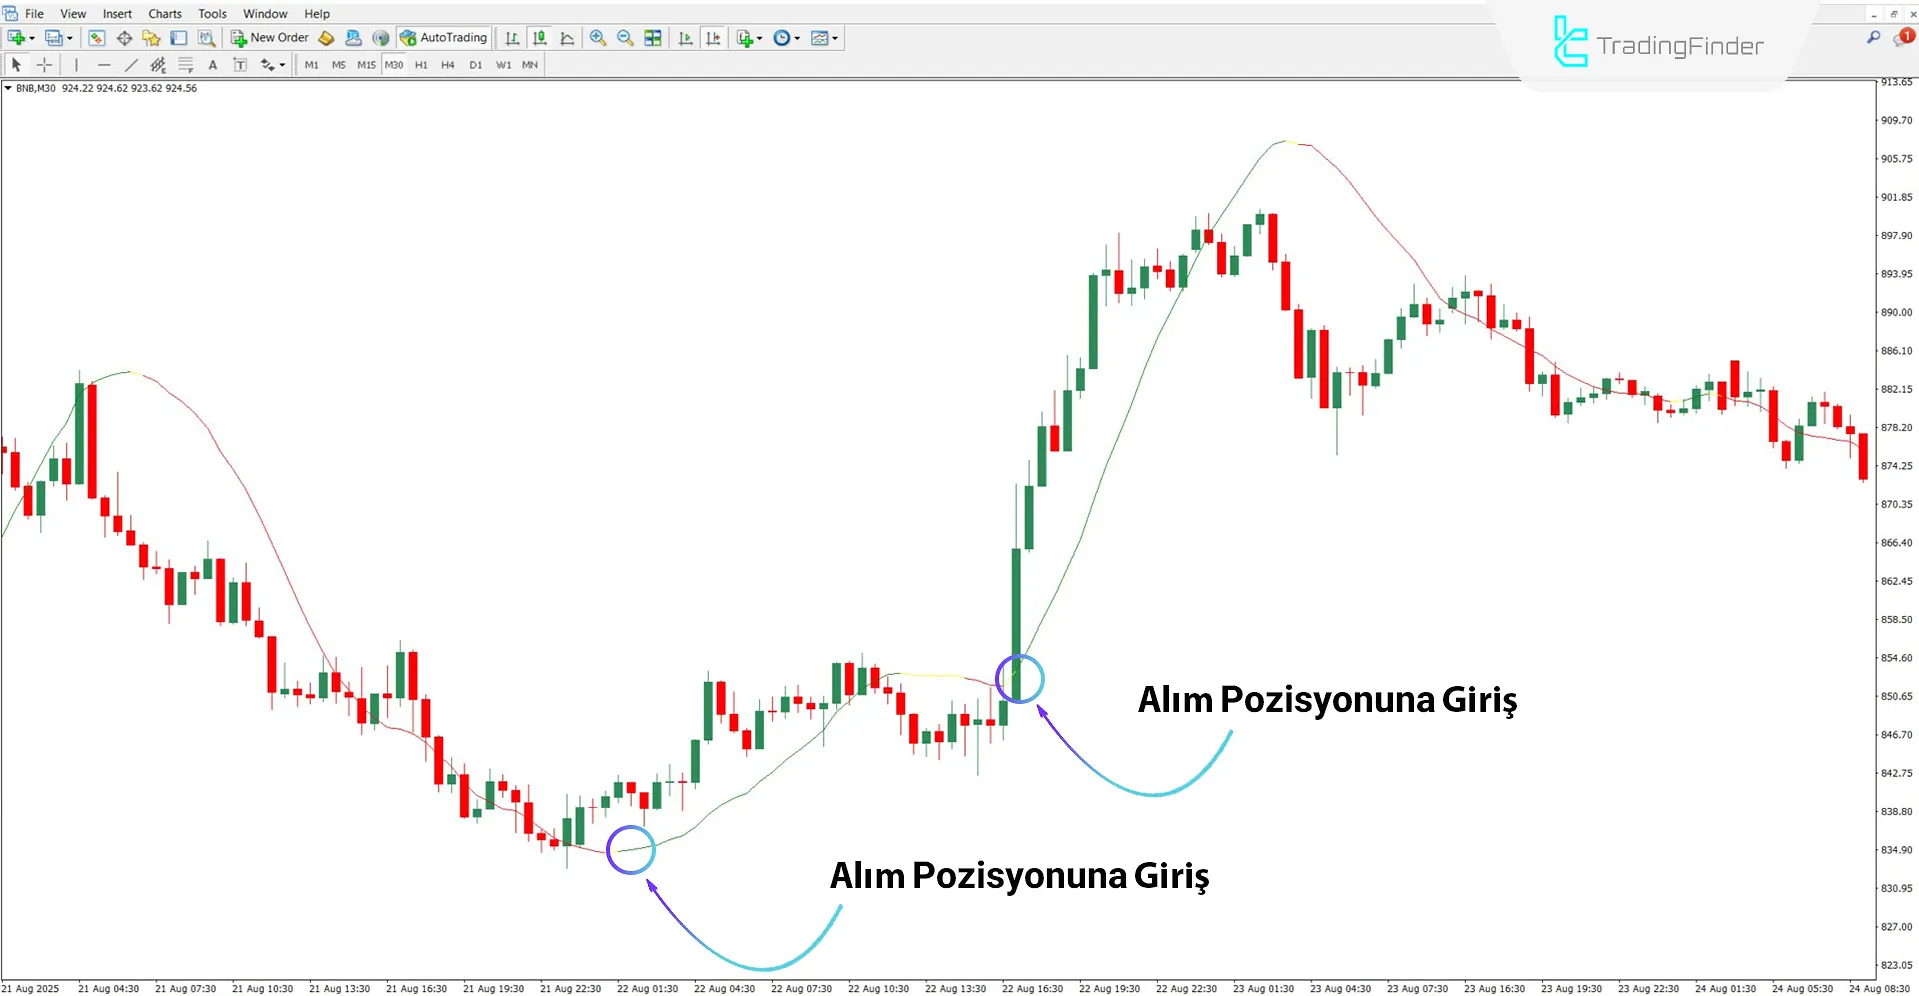Click the price scale at 890.00

point(1896,312)
